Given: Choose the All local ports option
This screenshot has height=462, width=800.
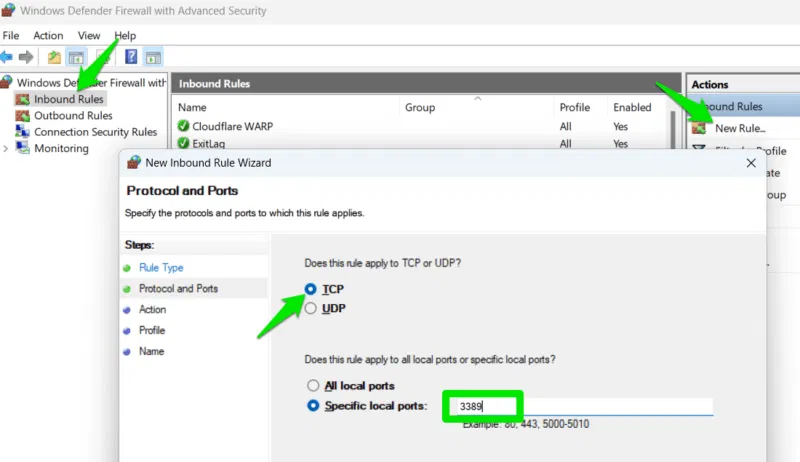Looking at the screenshot, I should [313, 386].
